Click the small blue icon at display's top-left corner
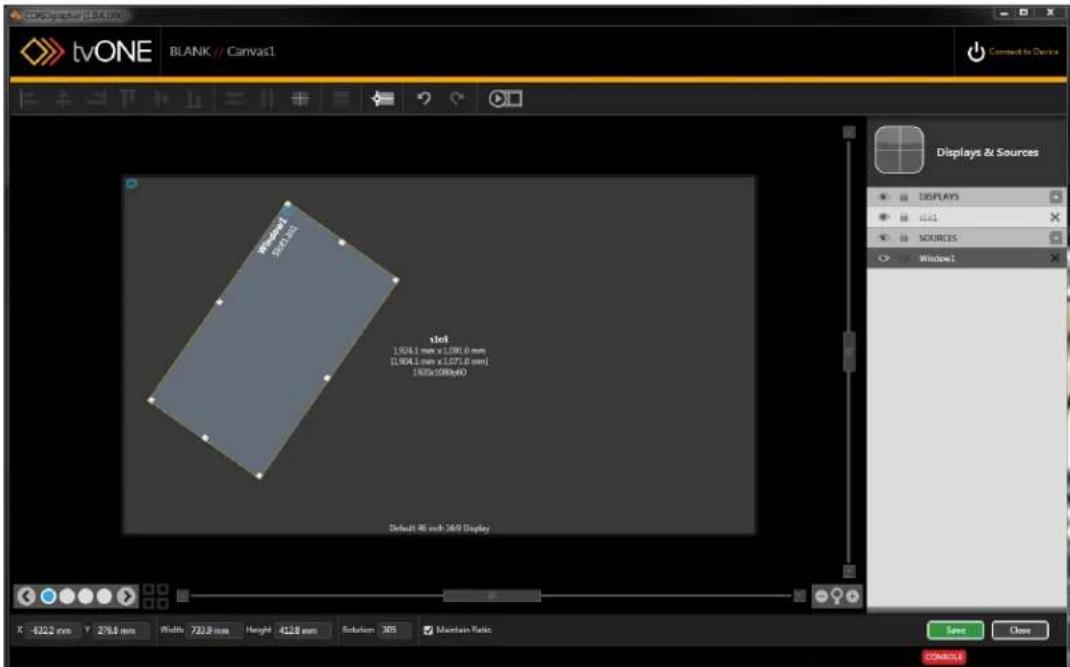The image size is (1070, 667). [132, 183]
